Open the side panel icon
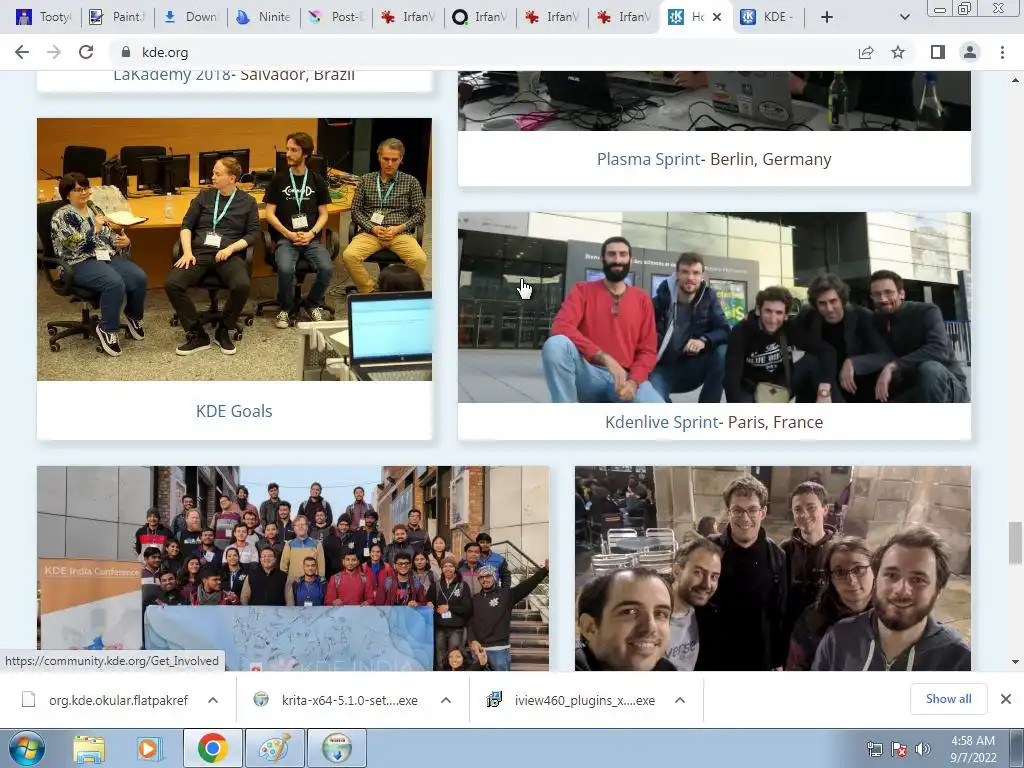The width and height of the screenshot is (1024, 768). [x=938, y=52]
